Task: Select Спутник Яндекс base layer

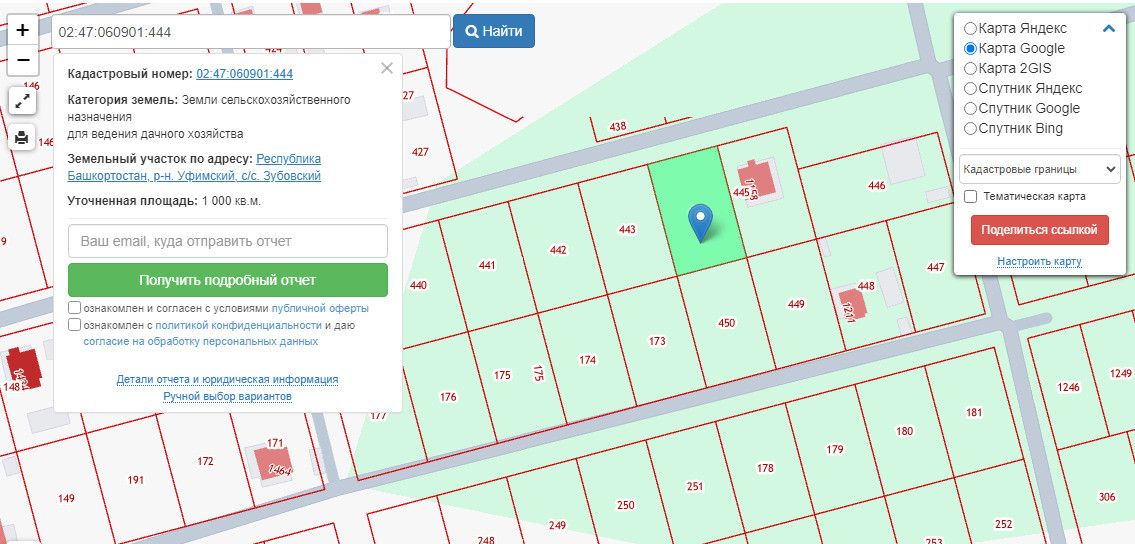Action: [x=970, y=88]
